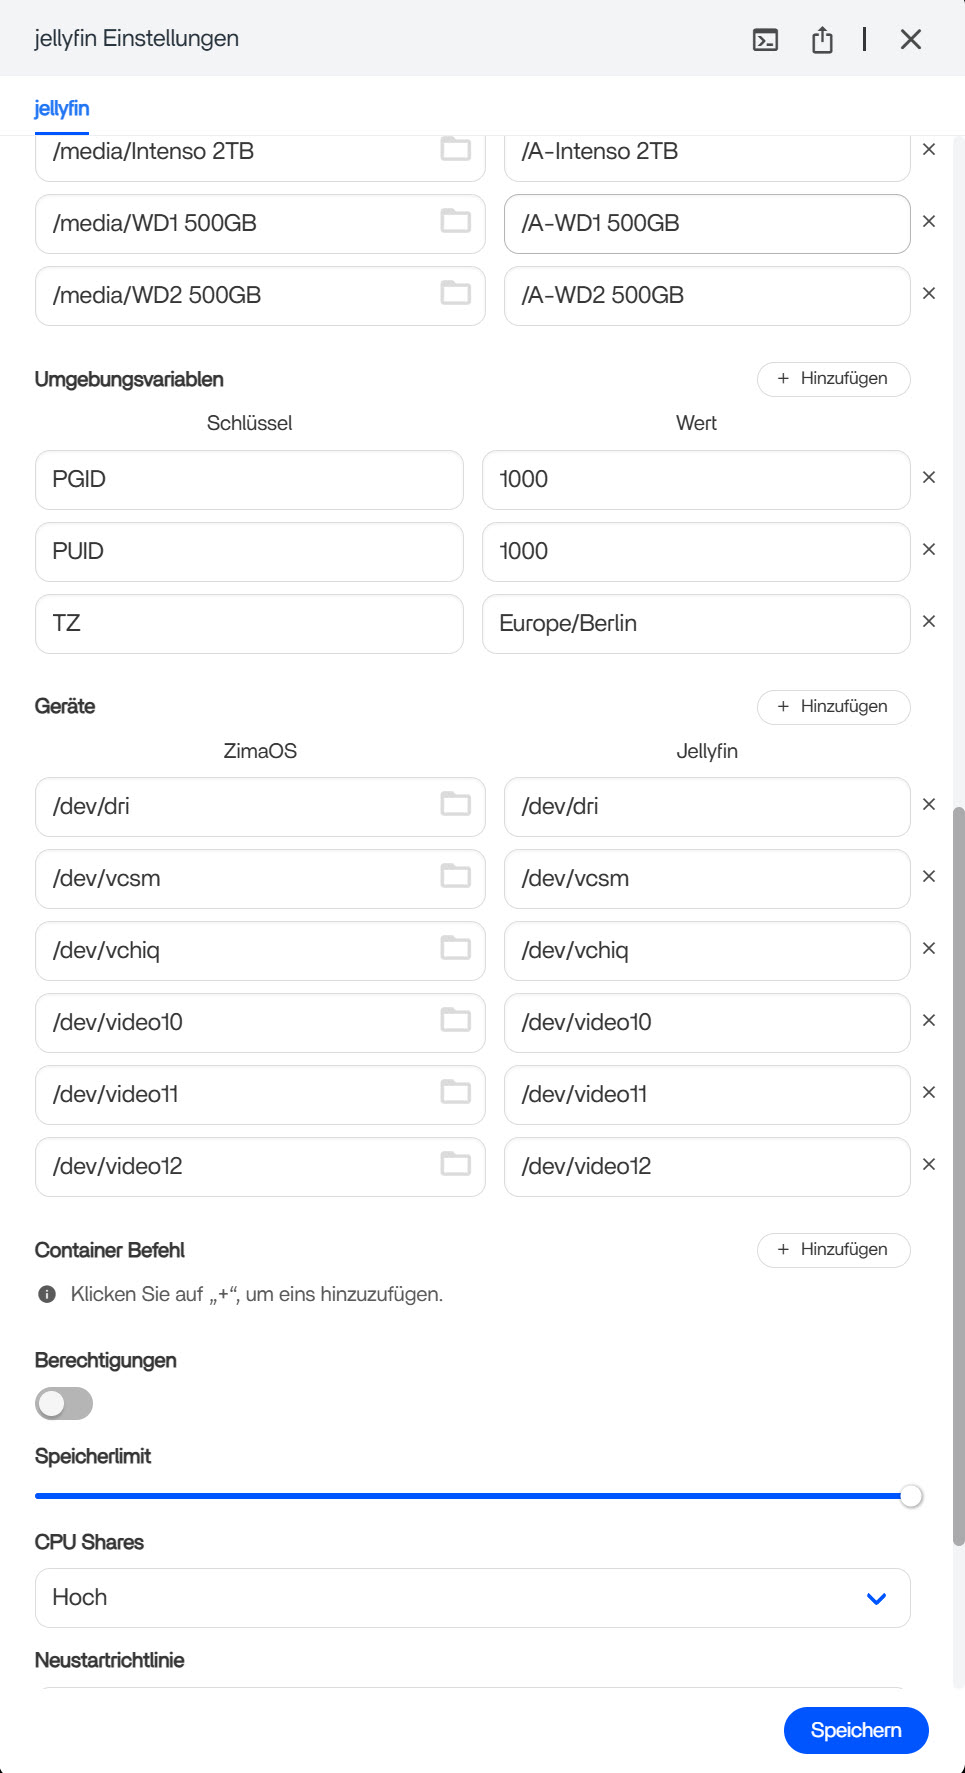Viewport: 965px width, 1773px height.
Task: Browse folder for /media/WD1 500GB path
Action: point(456,221)
